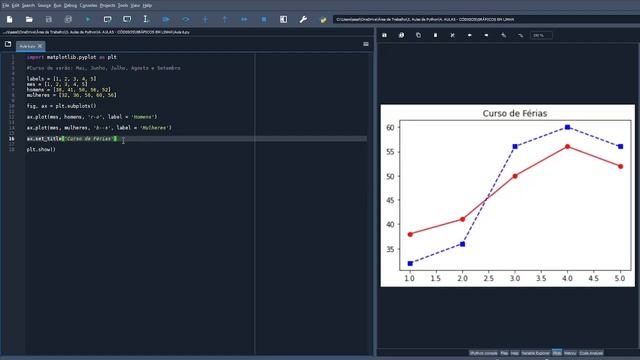Open the Run menu
640x360 pixels.
pyautogui.click(x=58, y=5)
